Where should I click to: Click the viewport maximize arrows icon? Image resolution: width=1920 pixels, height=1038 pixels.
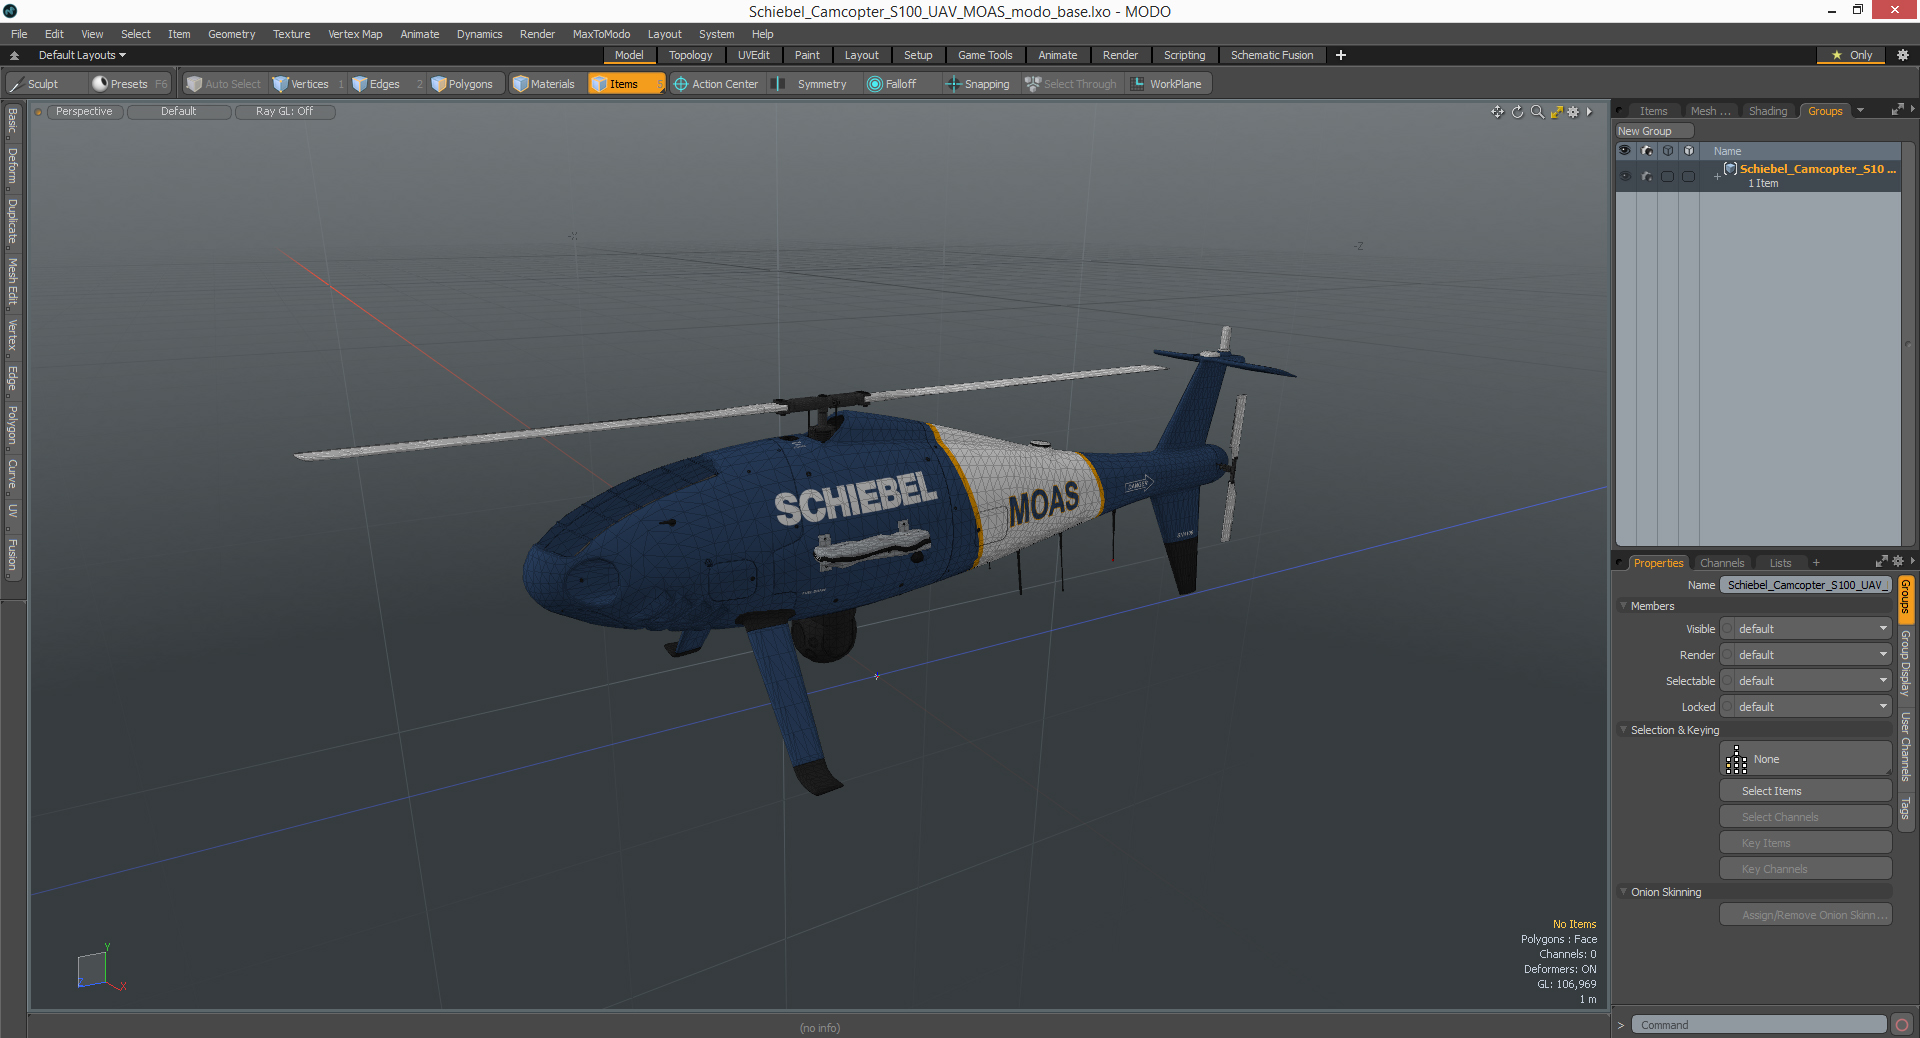1556,112
